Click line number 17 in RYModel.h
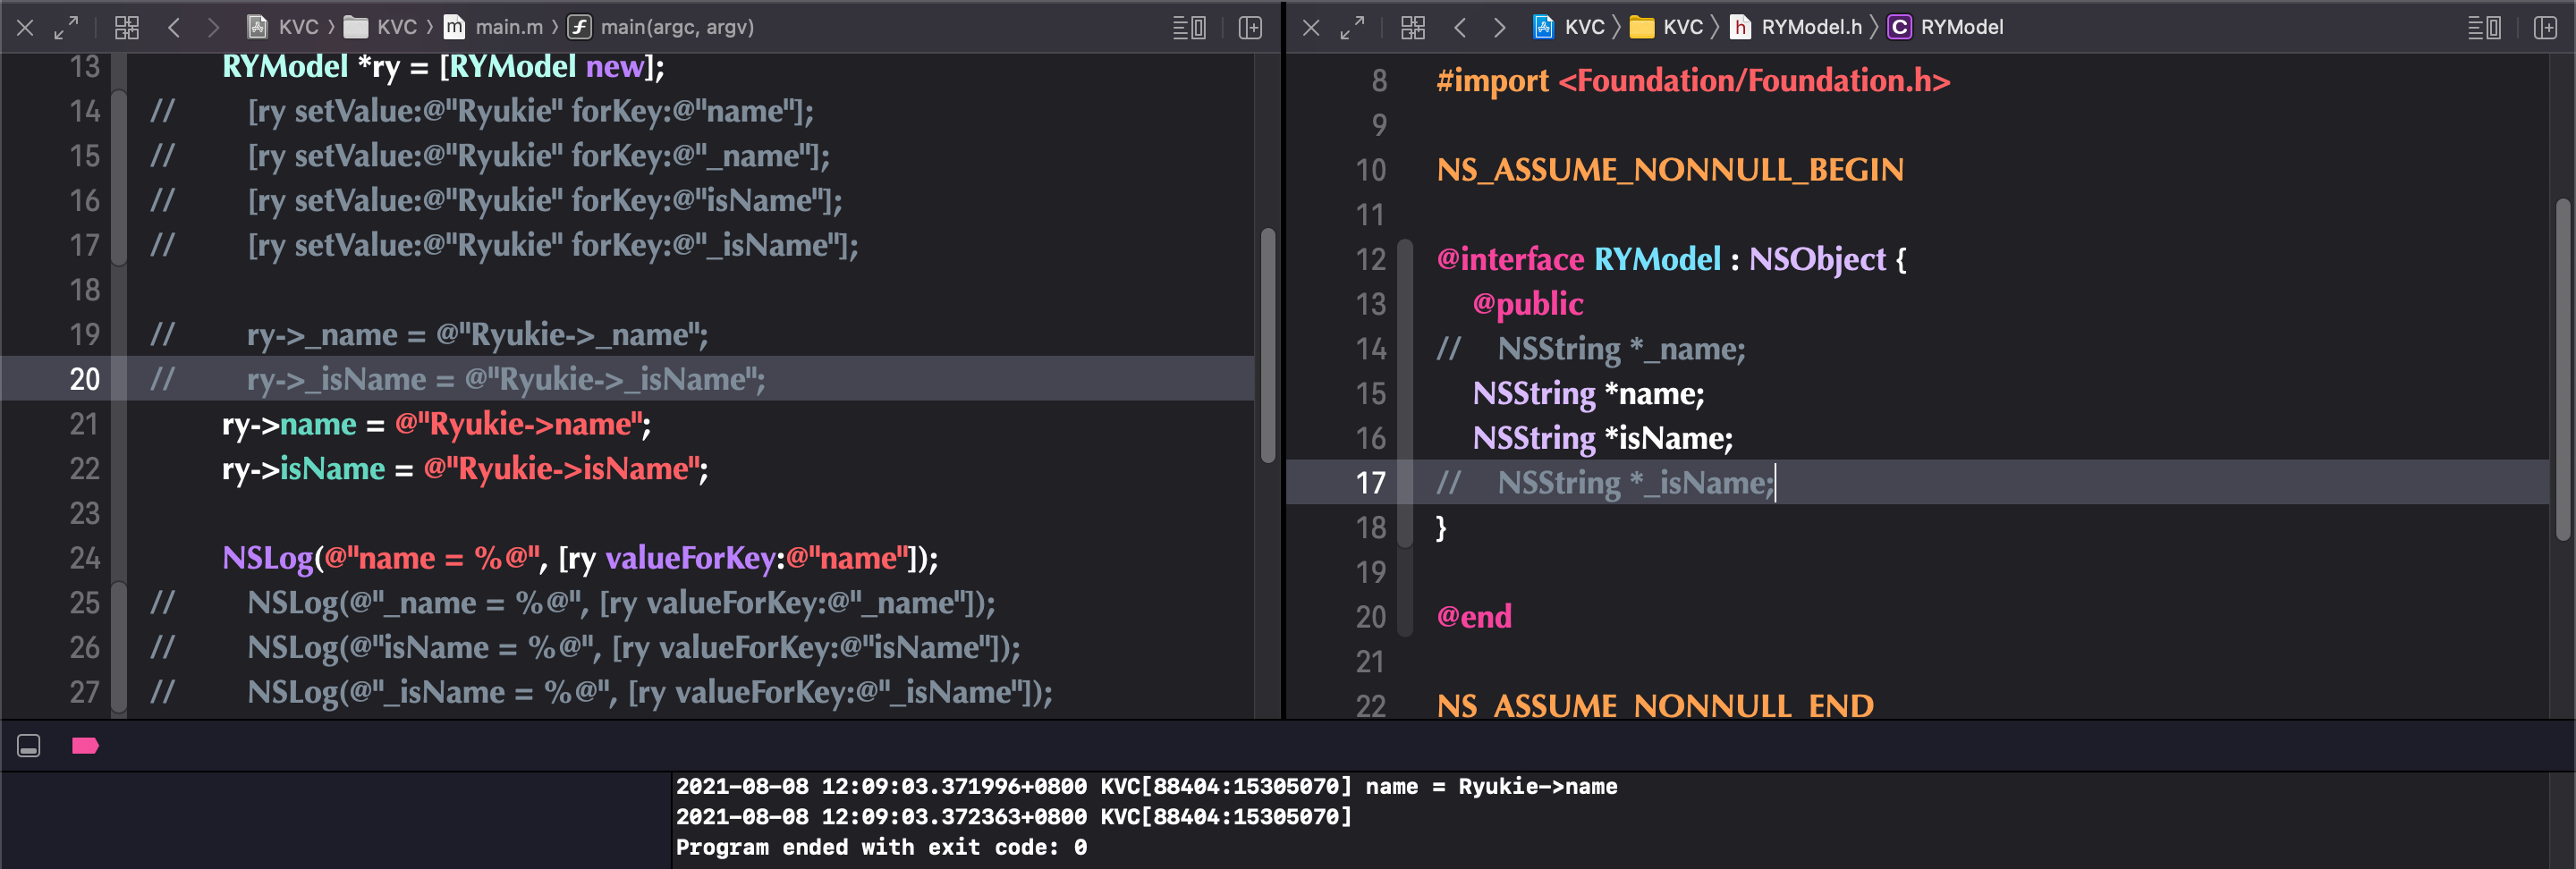 pyautogui.click(x=1371, y=483)
